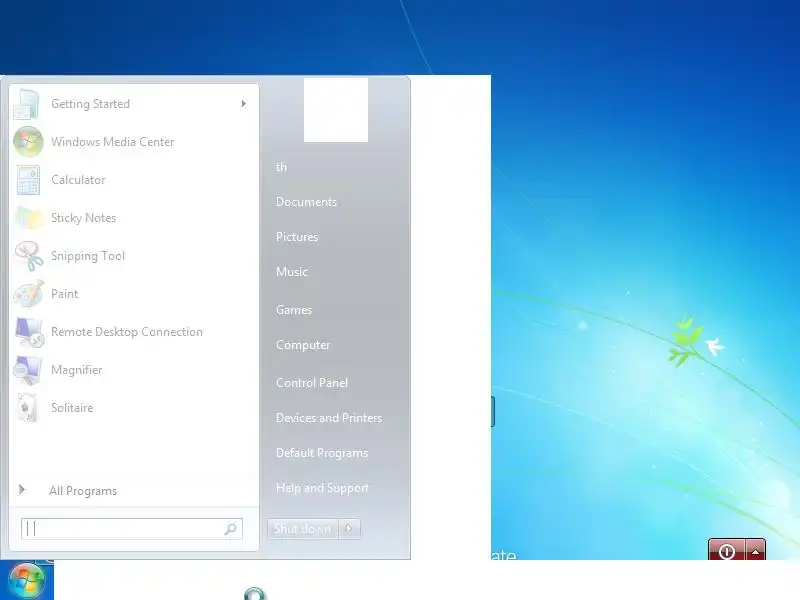The width and height of the screenshot is (800, 600).
Task: Expand All Programs arrow
Action: pyautogui.click(x=21, y=490)
